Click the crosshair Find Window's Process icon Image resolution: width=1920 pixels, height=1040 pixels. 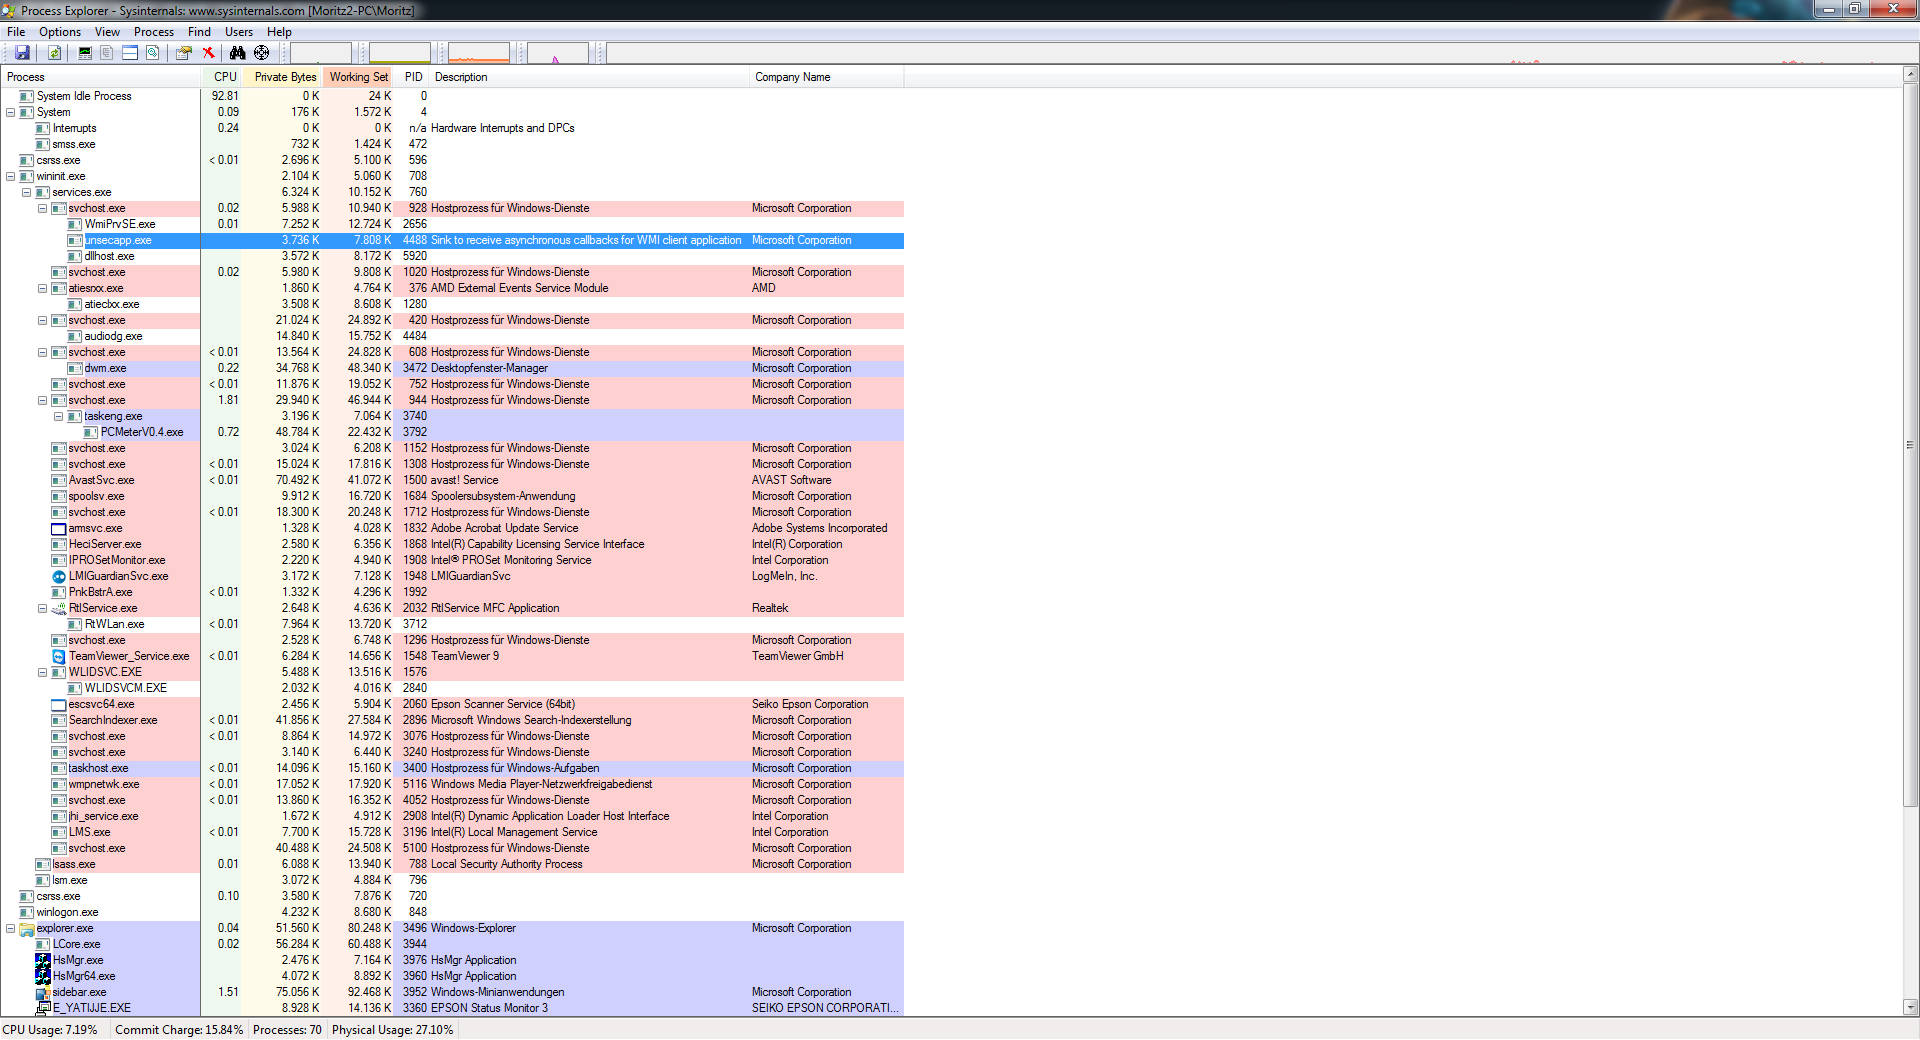click(261, 53)
